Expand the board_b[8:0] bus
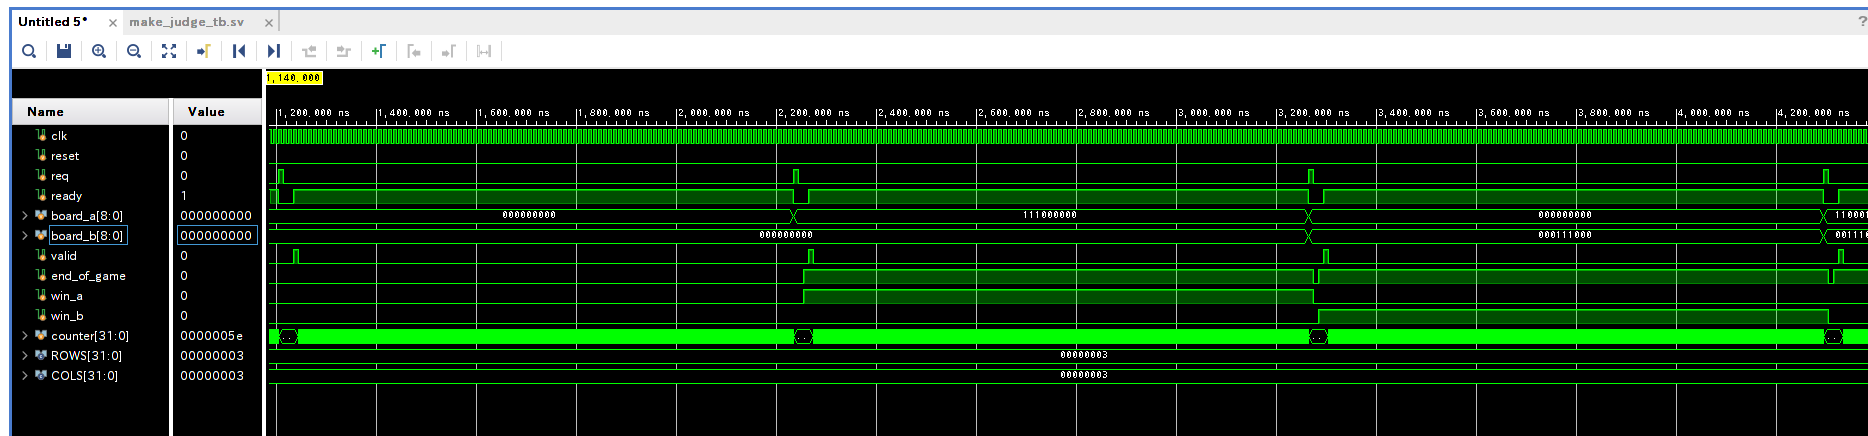The height and width of the screenshot is (436, 1868). tap(25, 235)
